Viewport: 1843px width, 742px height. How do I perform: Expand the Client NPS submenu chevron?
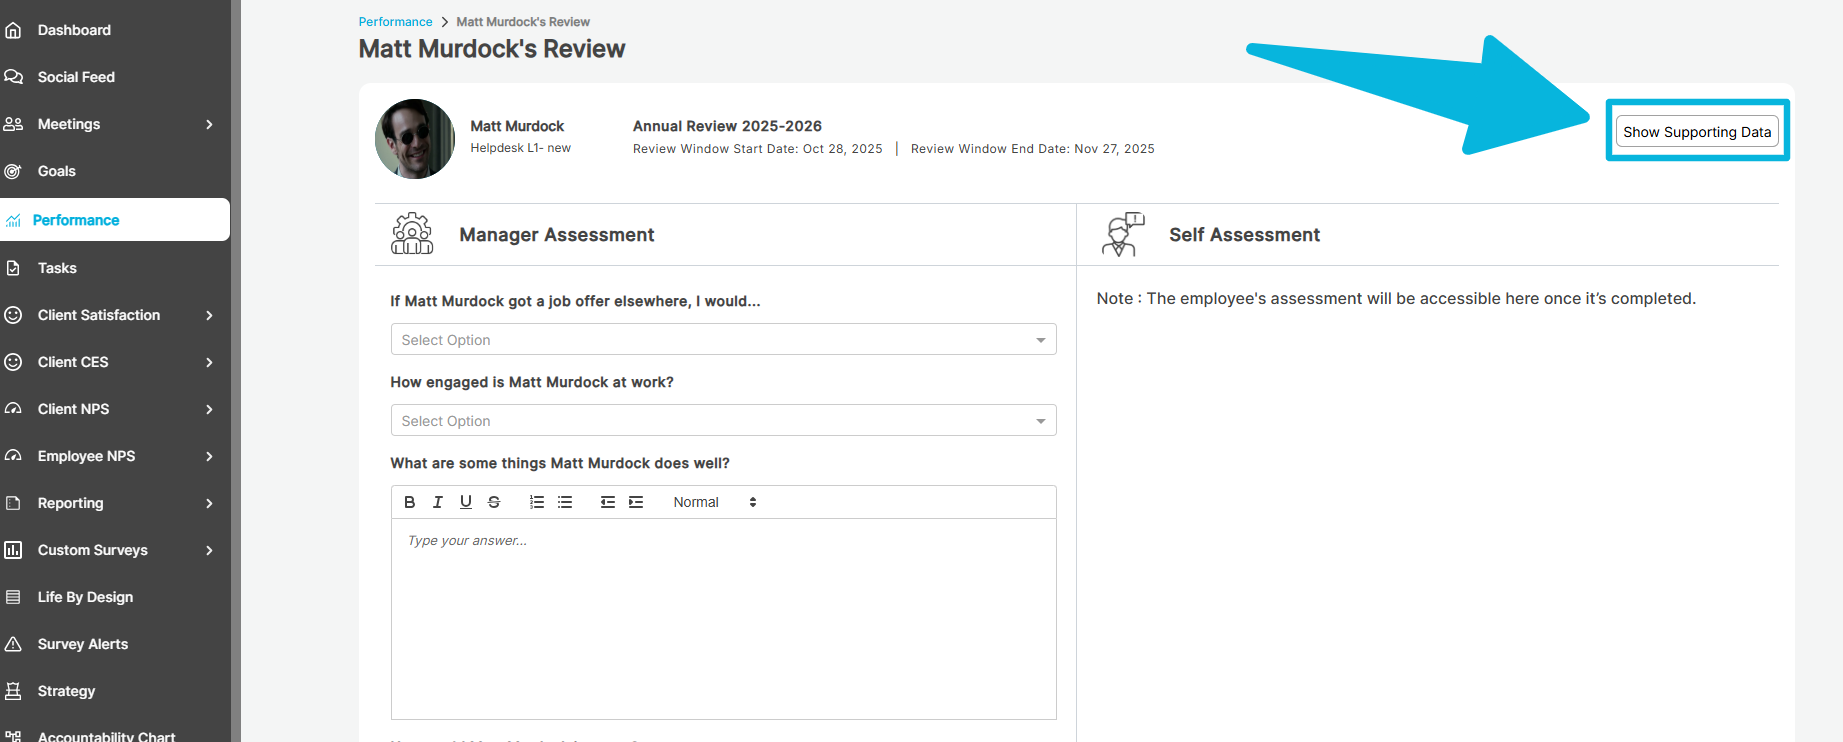pos(209,409)
